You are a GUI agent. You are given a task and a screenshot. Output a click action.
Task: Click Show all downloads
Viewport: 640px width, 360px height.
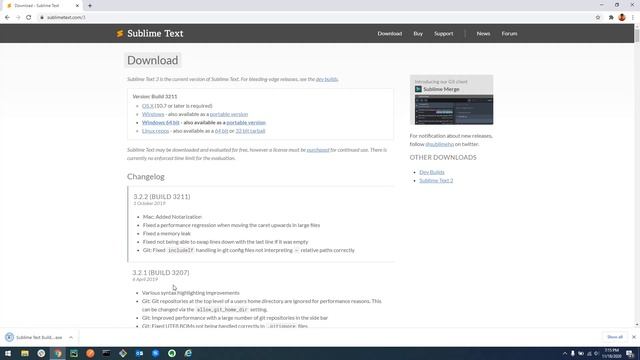point(615,337)
